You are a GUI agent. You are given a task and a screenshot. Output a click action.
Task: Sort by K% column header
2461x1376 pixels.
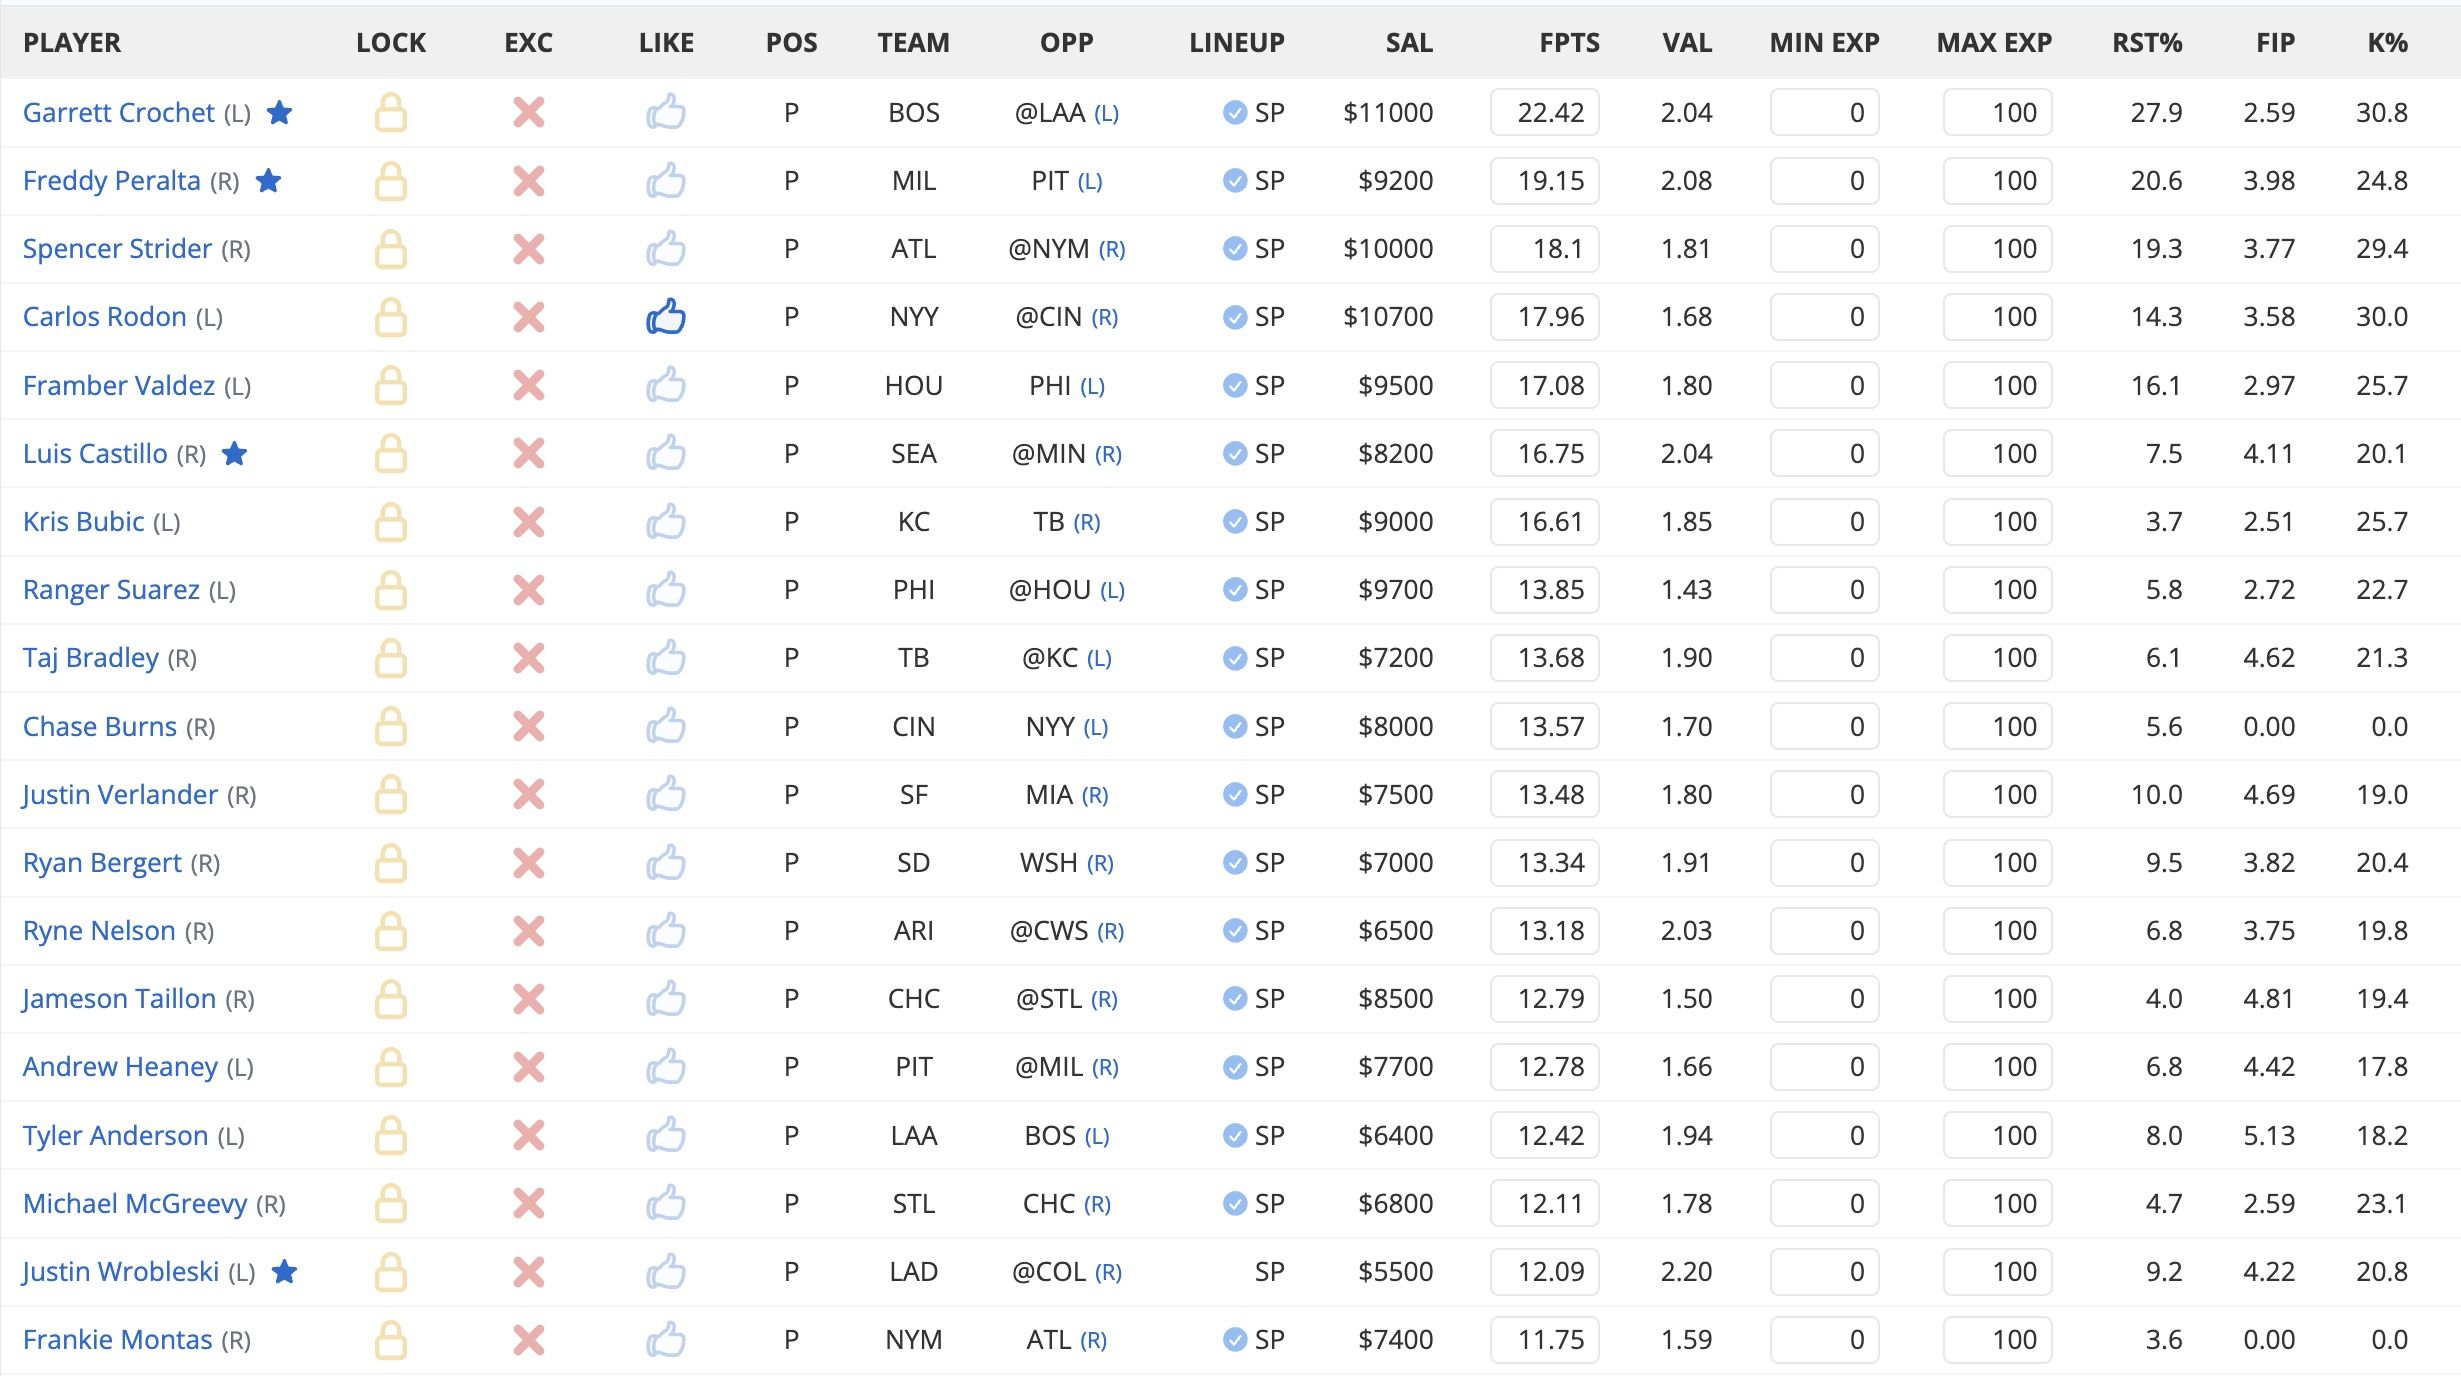(x=2387, y=43)
